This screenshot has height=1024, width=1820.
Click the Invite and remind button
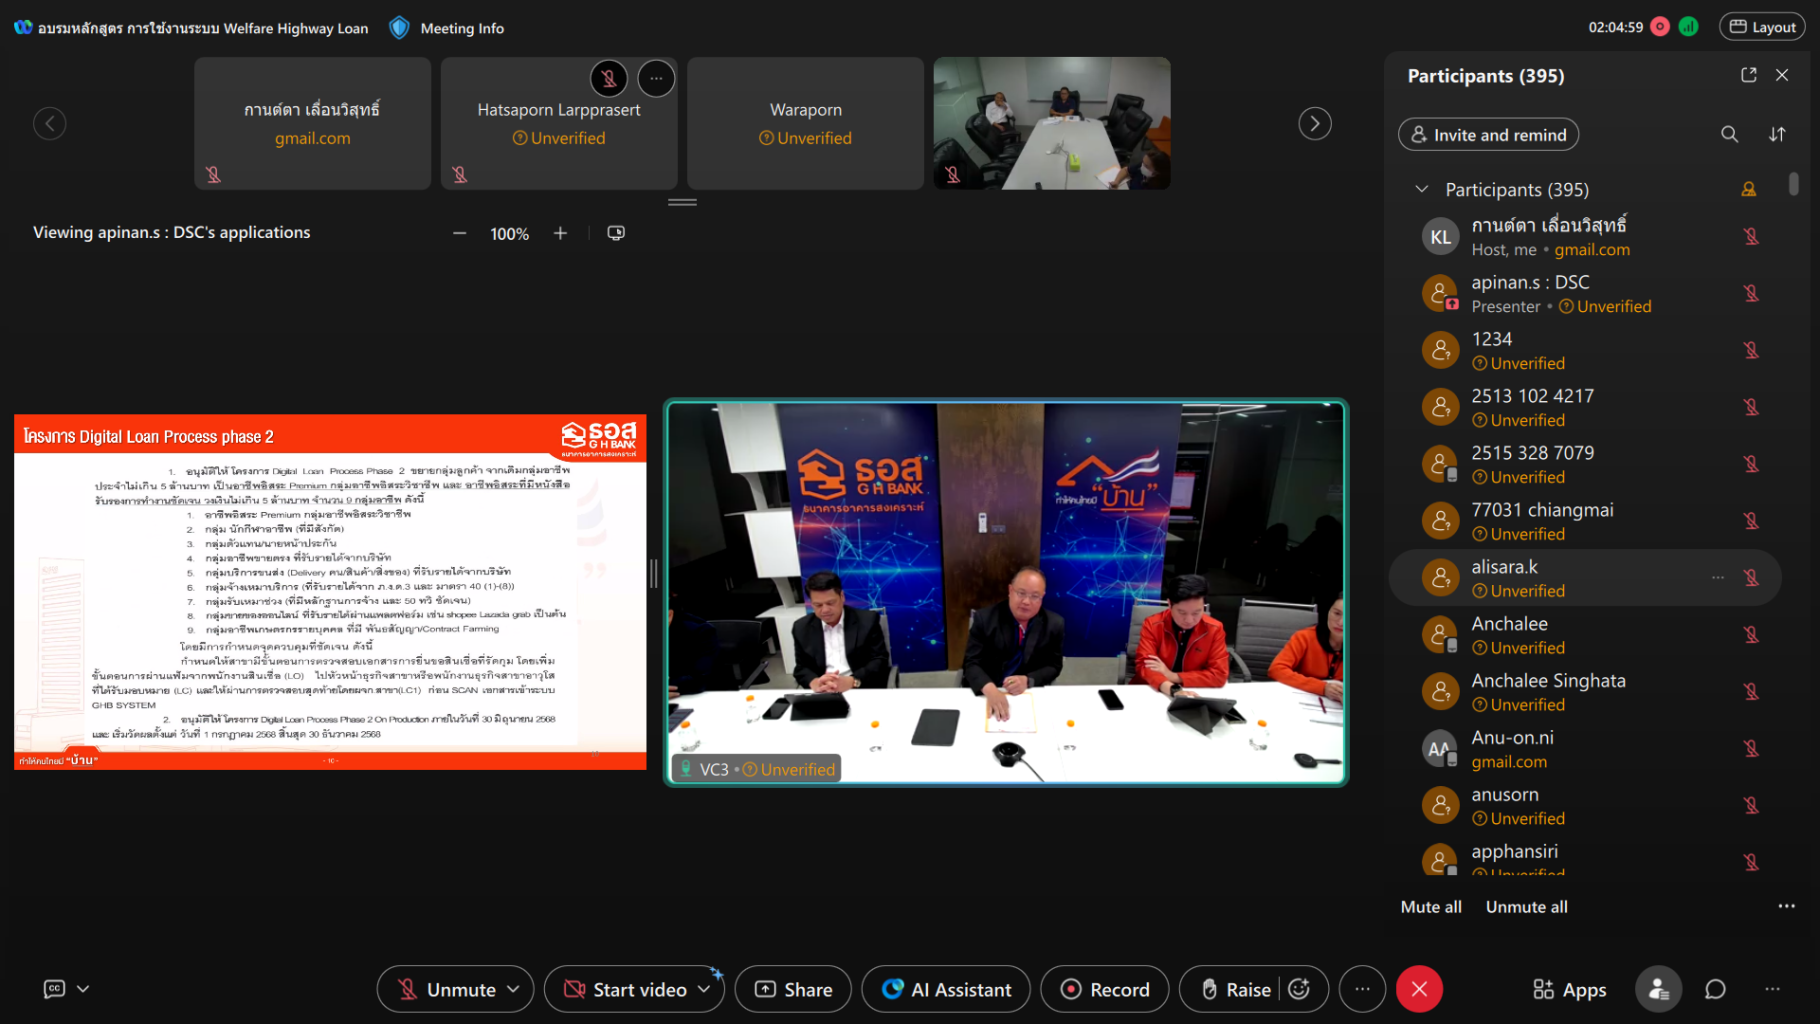pos(1488,135)
